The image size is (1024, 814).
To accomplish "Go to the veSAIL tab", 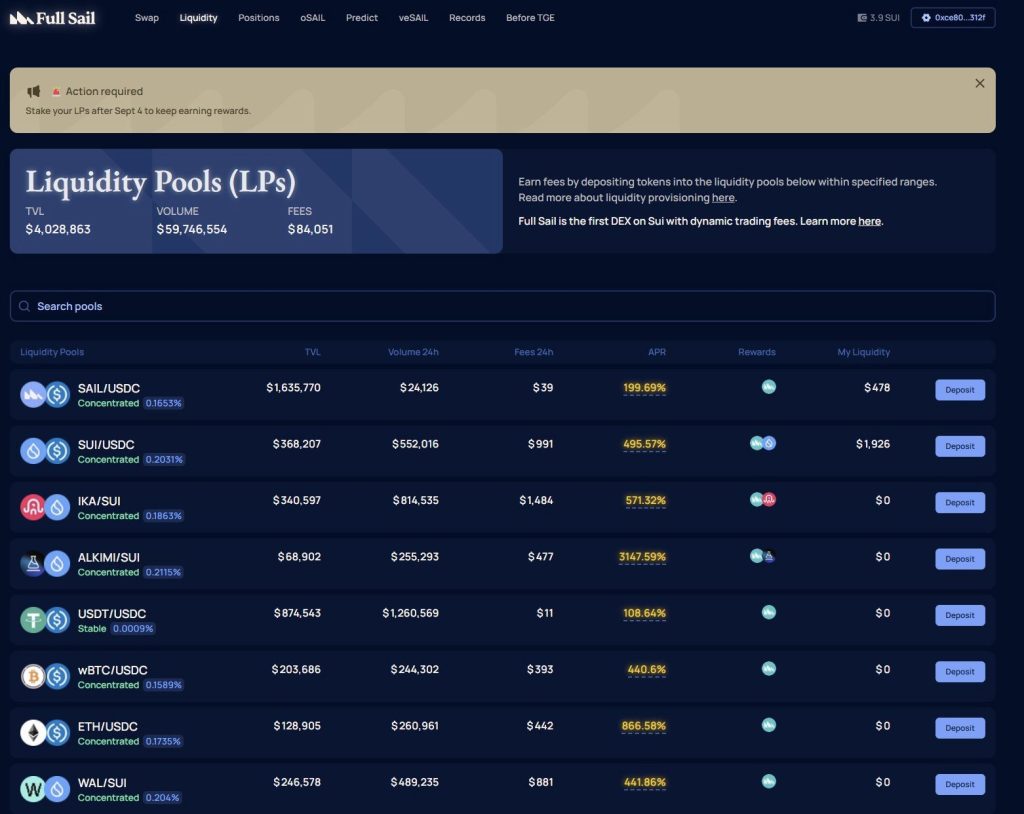I will 413,18.
